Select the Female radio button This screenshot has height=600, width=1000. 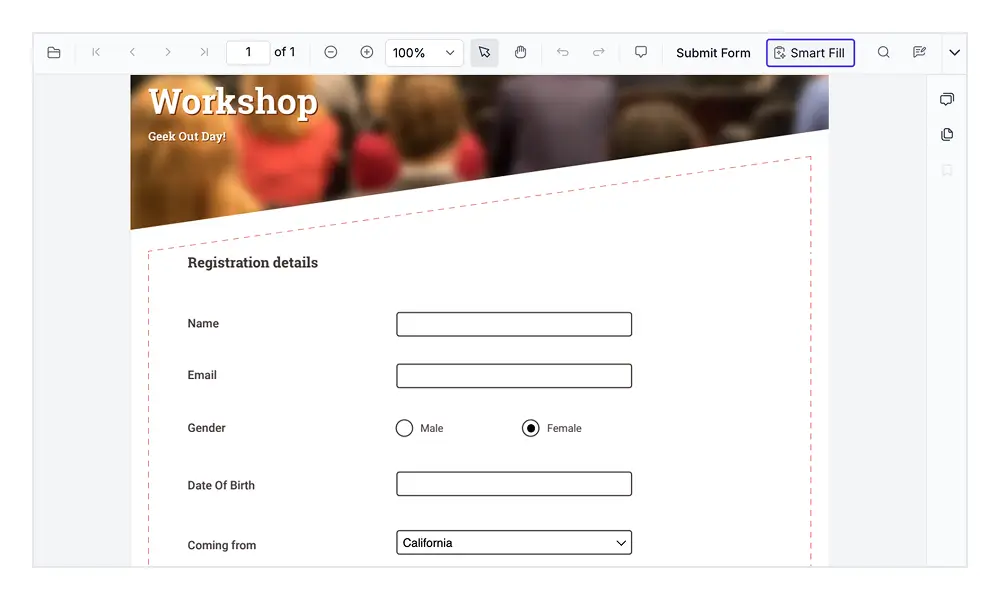click(x=531, y=428)
